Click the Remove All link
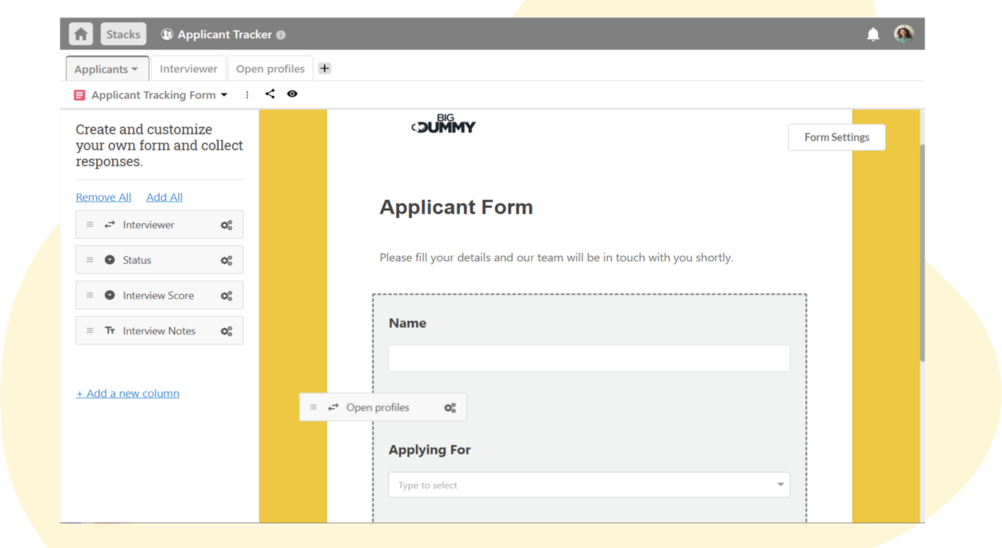This screenshot has width=1002, height=548. (x=104, y=197)
